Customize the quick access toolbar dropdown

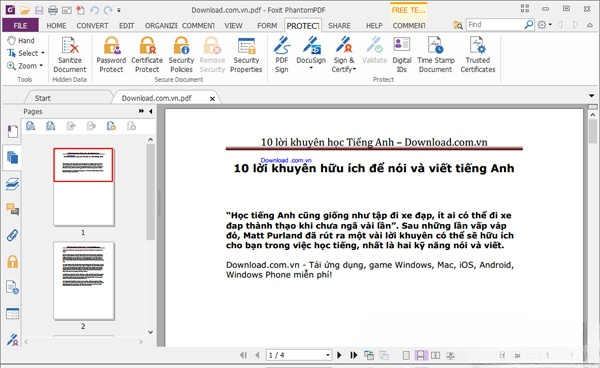pos(119,10)
